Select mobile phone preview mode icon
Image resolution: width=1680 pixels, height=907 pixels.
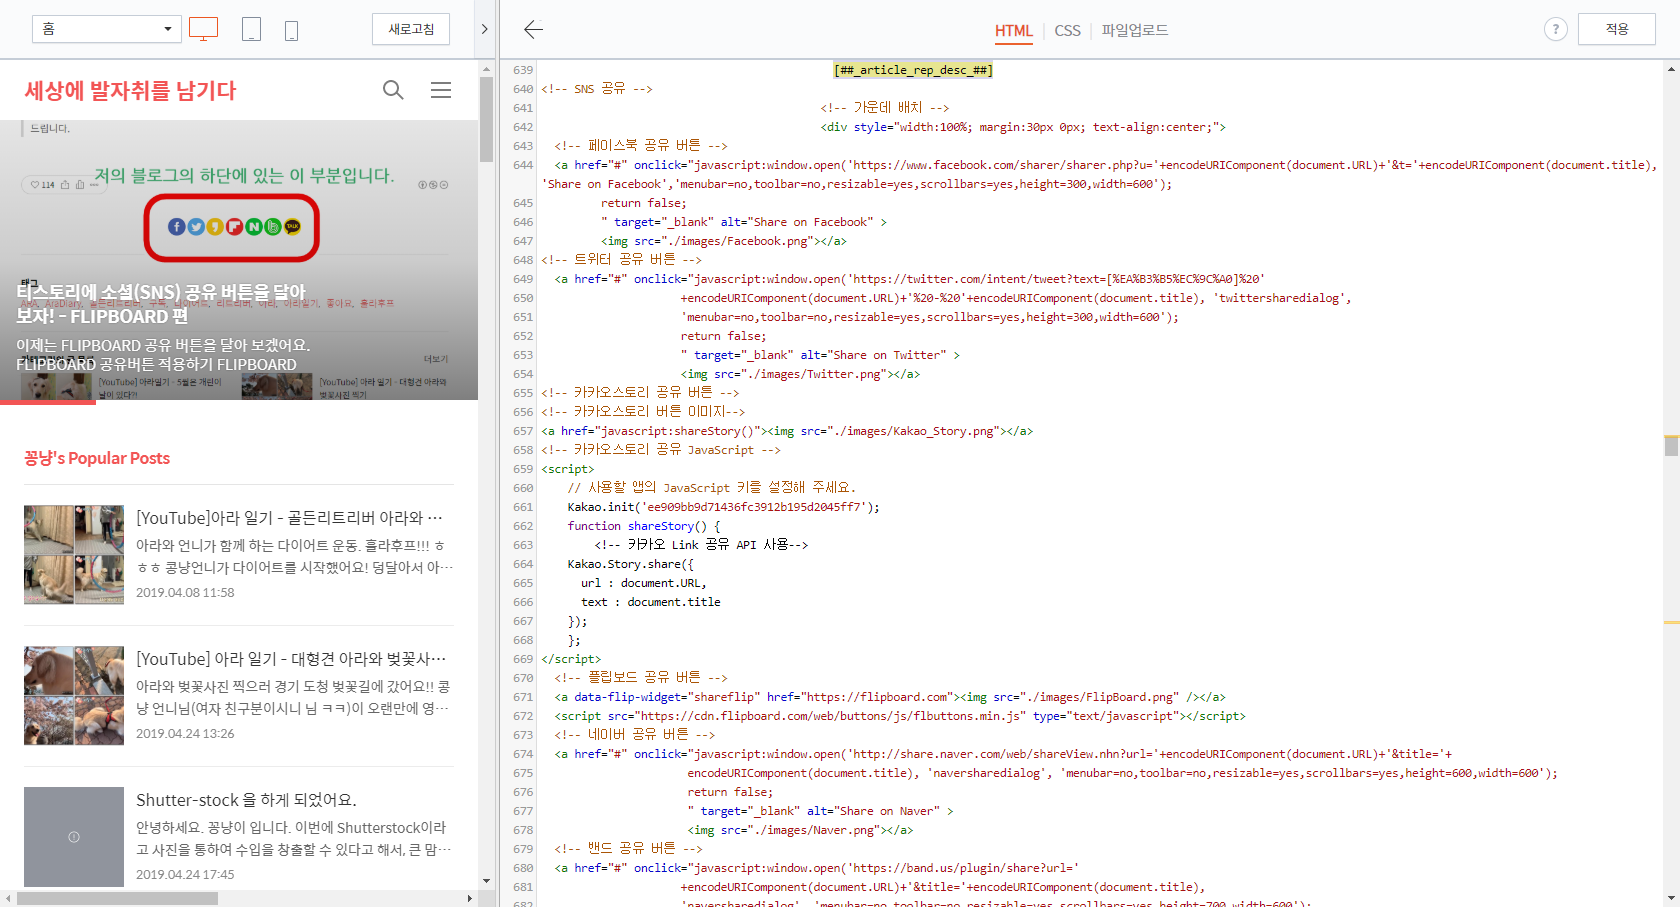coord(292,30)
